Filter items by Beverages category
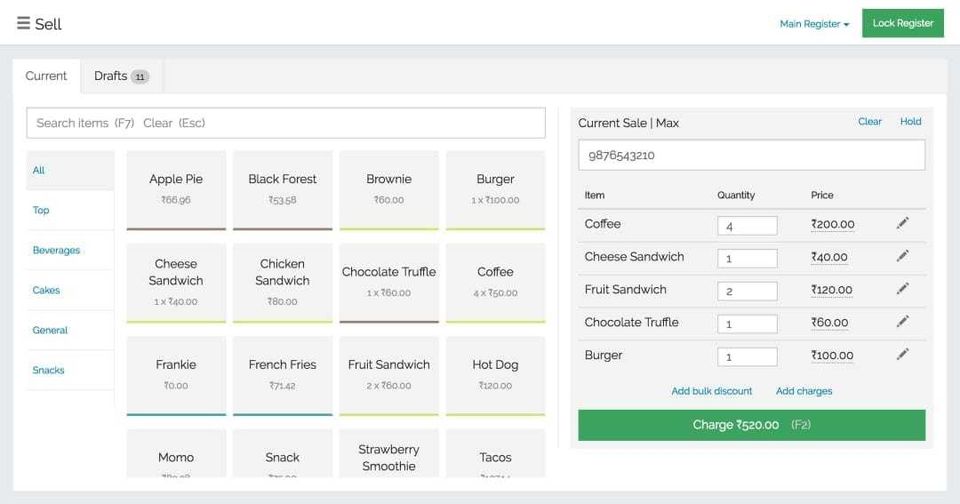This screenshot has width=960, height=504. point(56,250)
